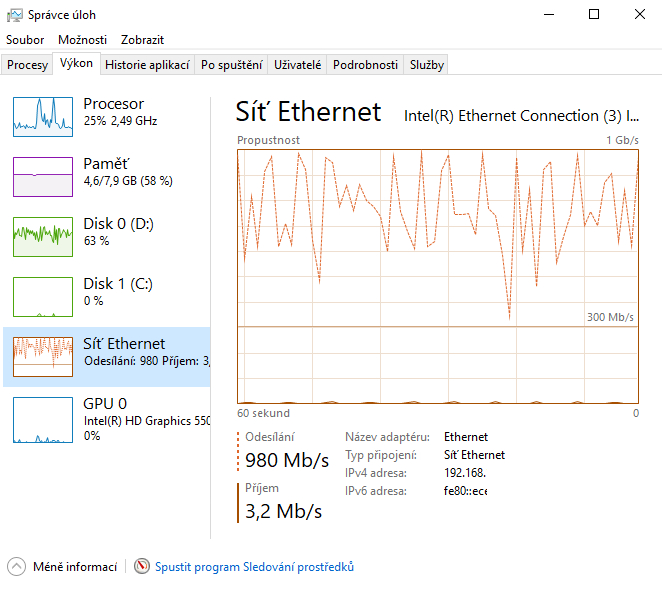Open Disk 1 (C:) performance graph
662x594 pixels.
tap(43, 297)
